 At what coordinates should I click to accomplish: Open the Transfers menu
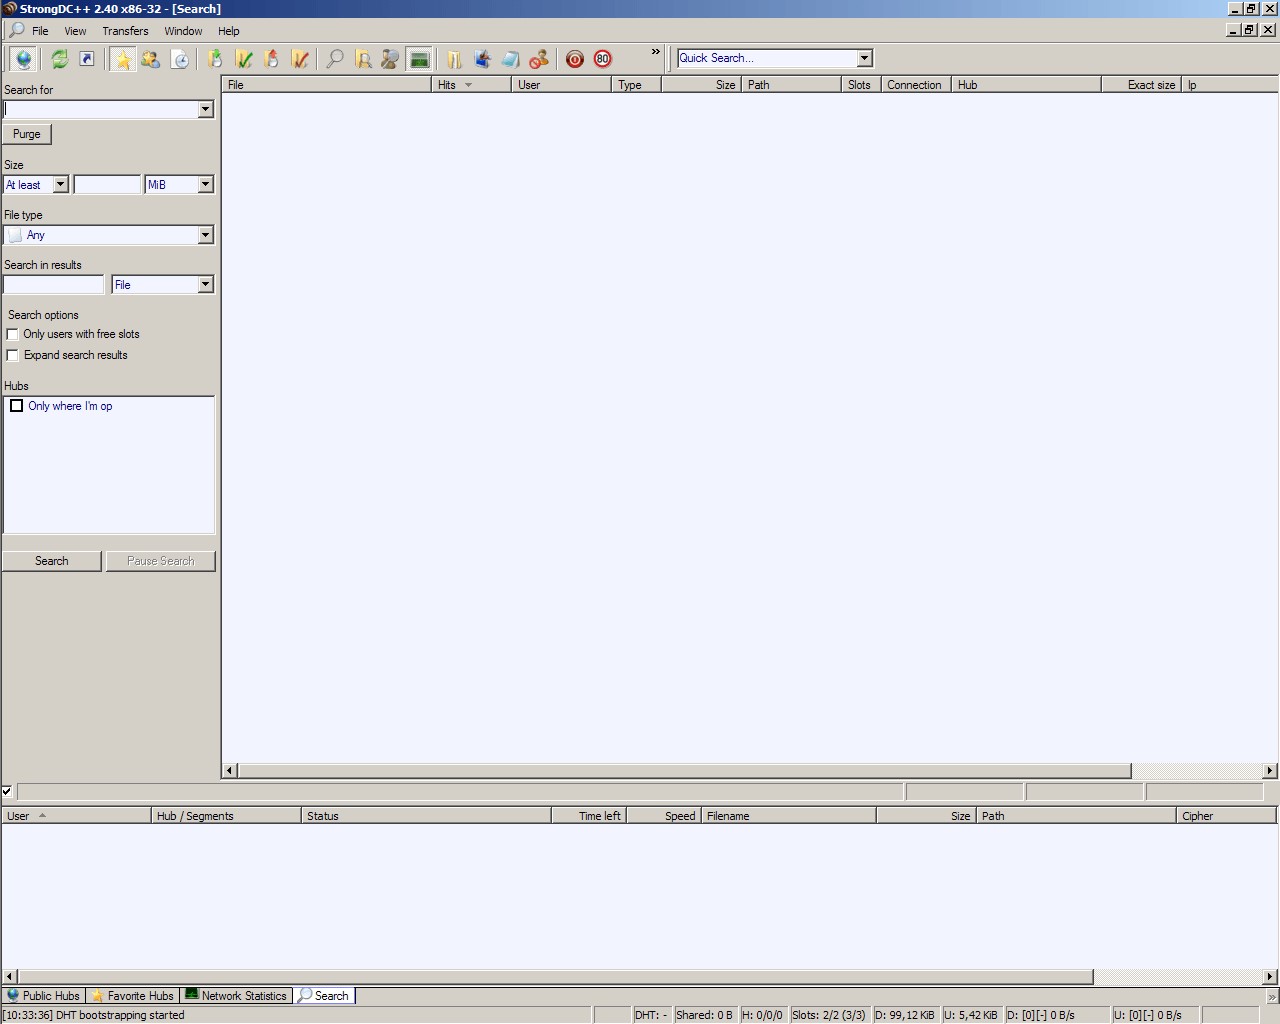pos(124,31)
